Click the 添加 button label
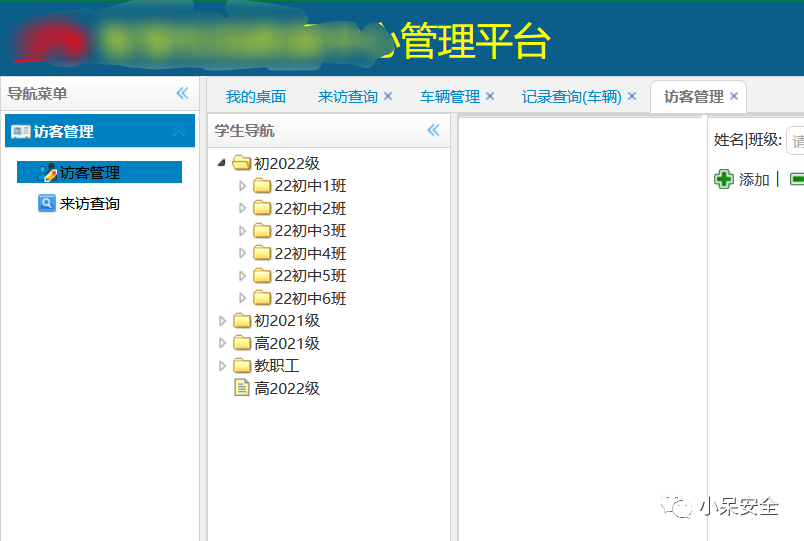 click(754, 179)
